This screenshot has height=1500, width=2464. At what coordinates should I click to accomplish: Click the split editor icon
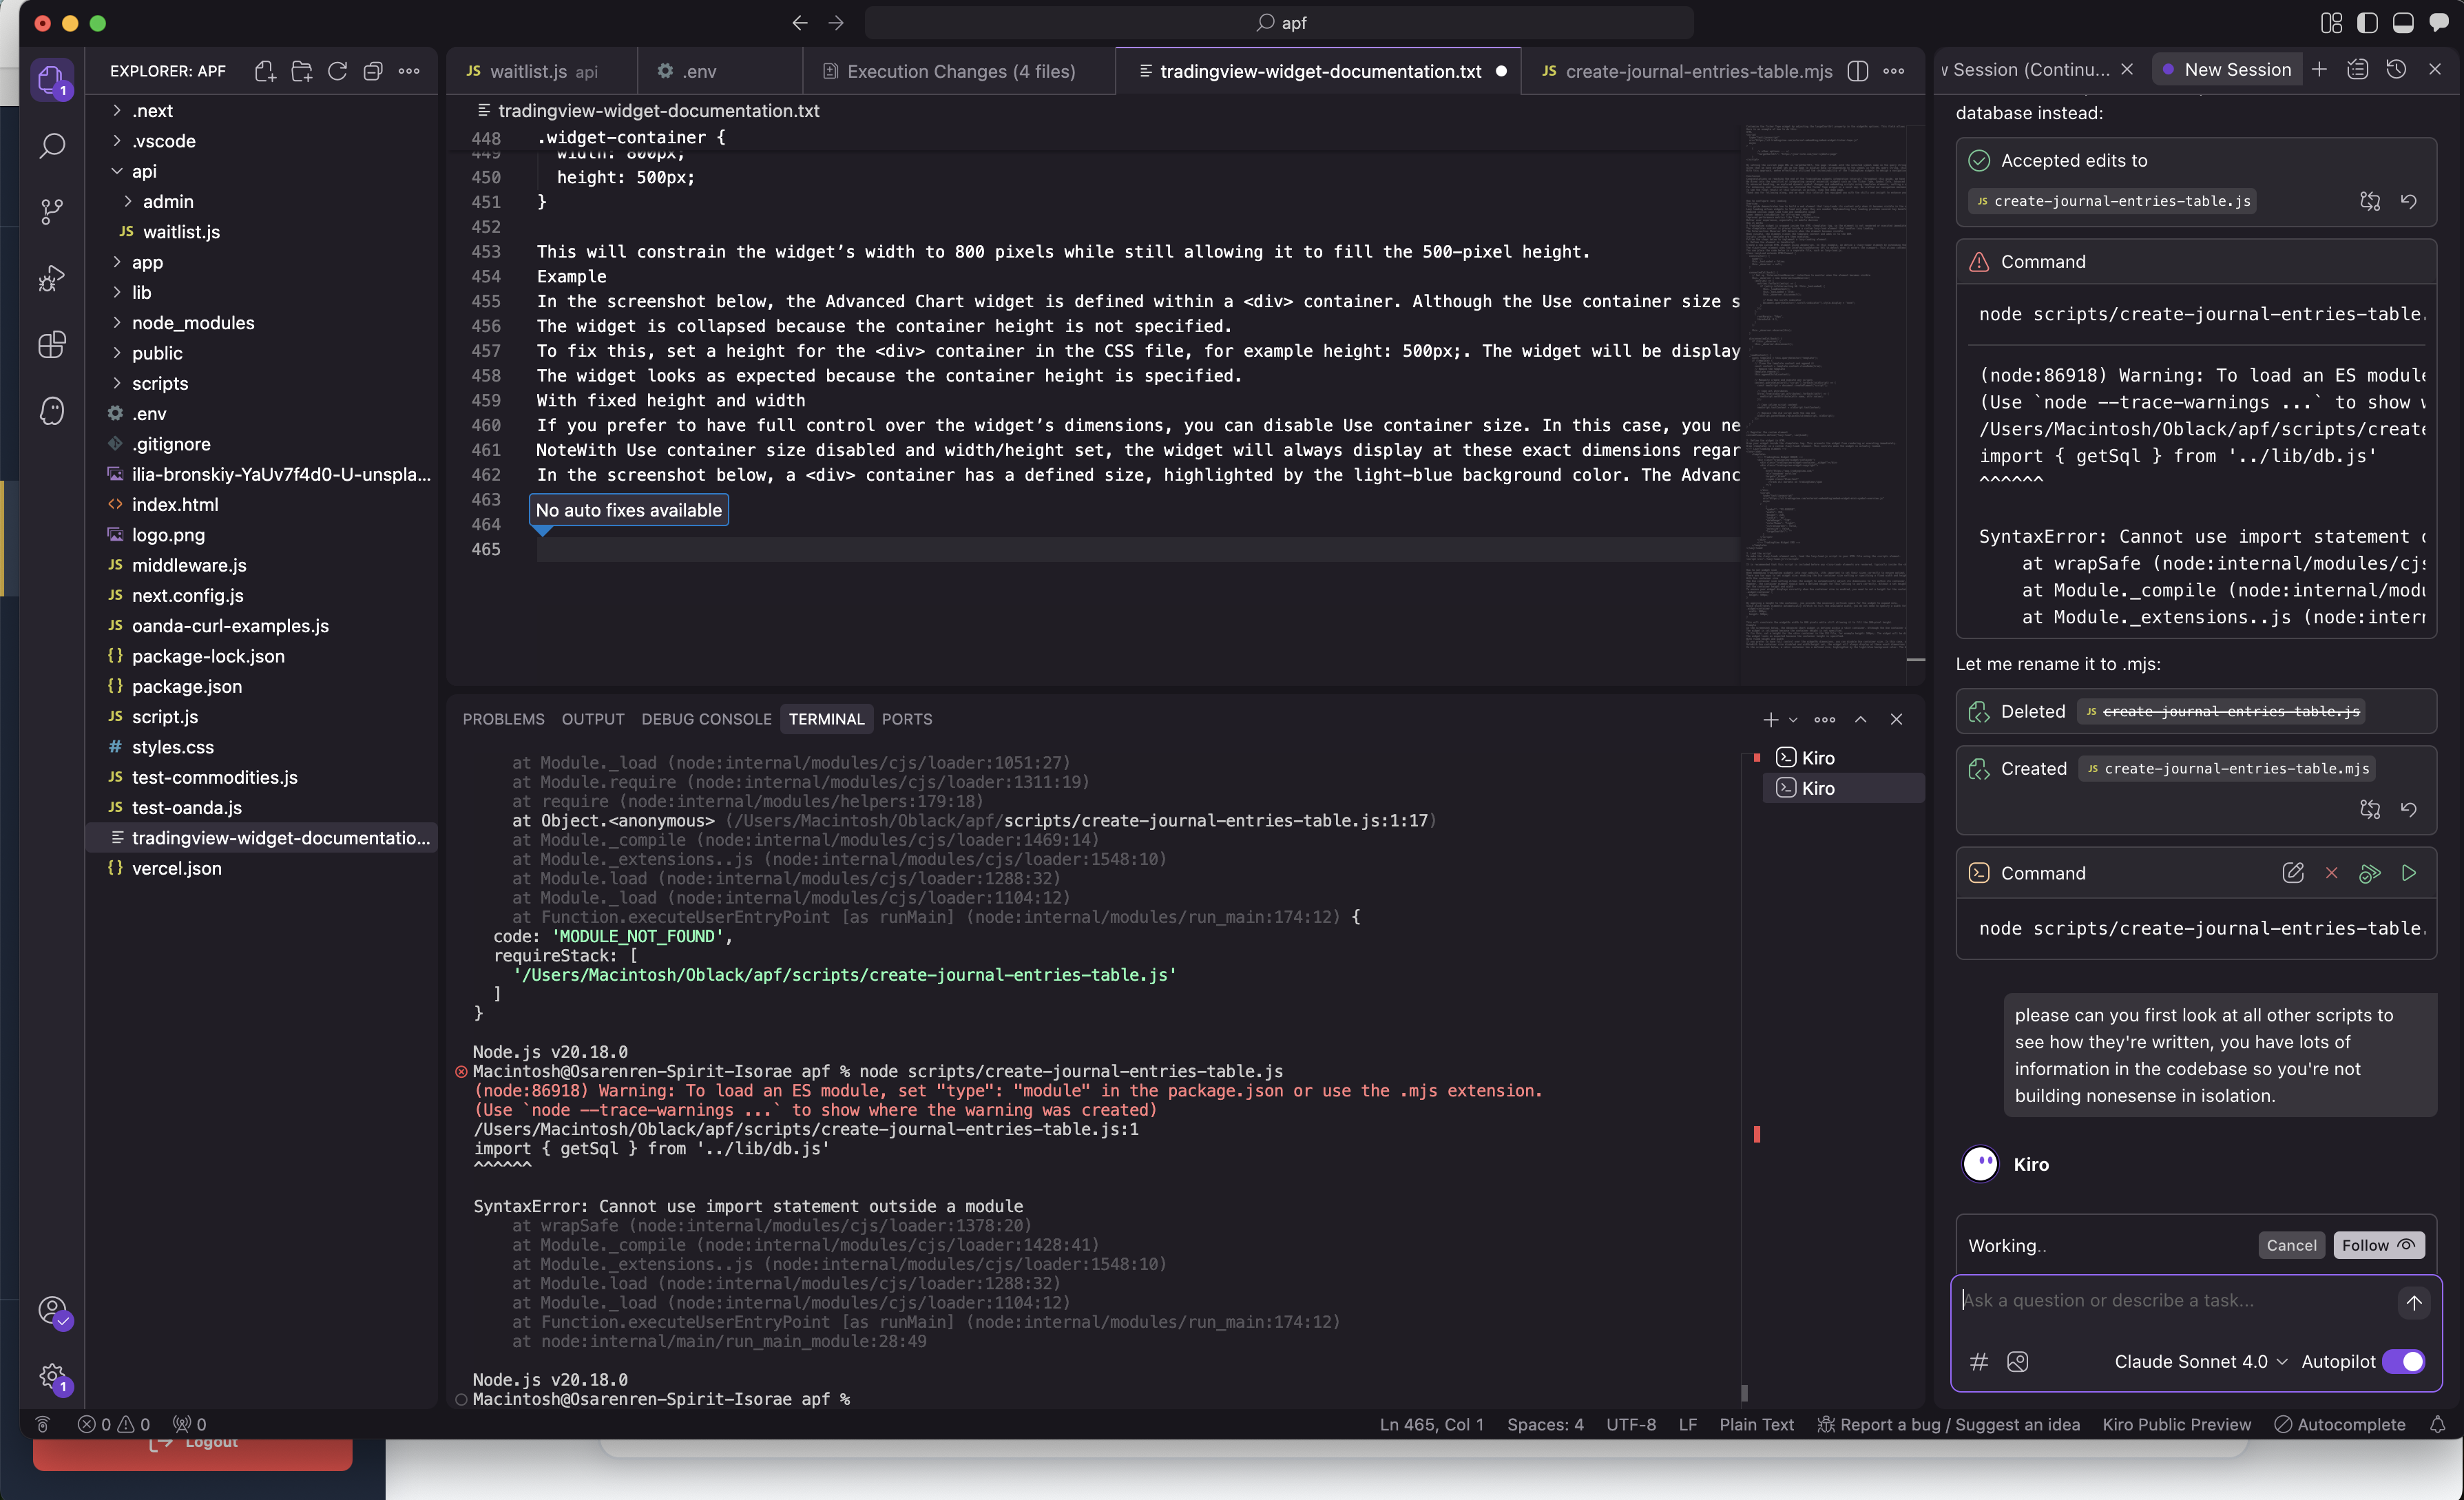click(1857, 71)
